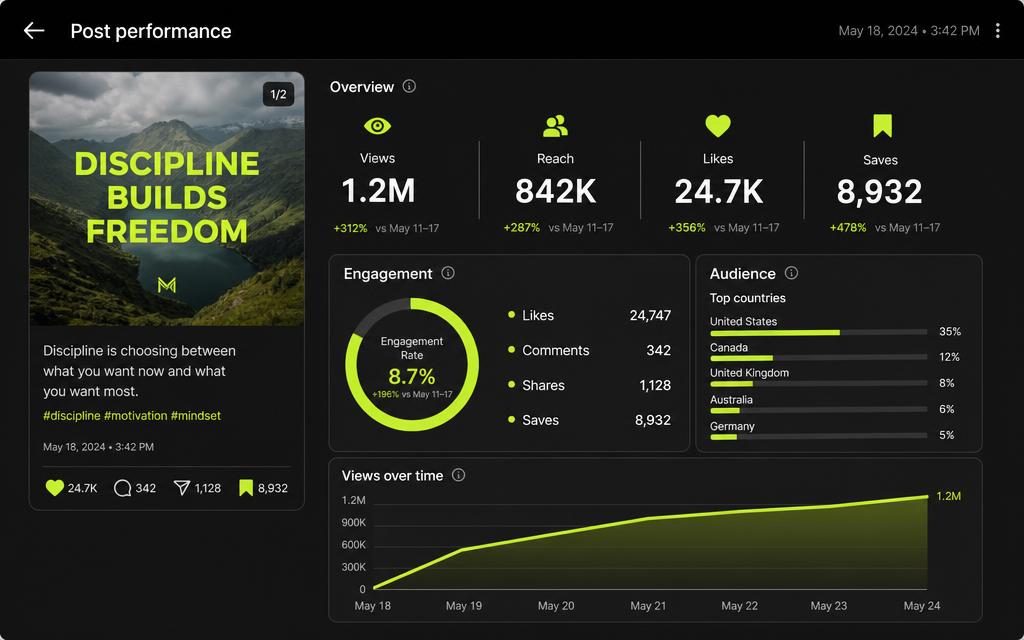Click the 8,932 Saves value in Overview
Screen dimensions: 1024x640
pos(880,191)
